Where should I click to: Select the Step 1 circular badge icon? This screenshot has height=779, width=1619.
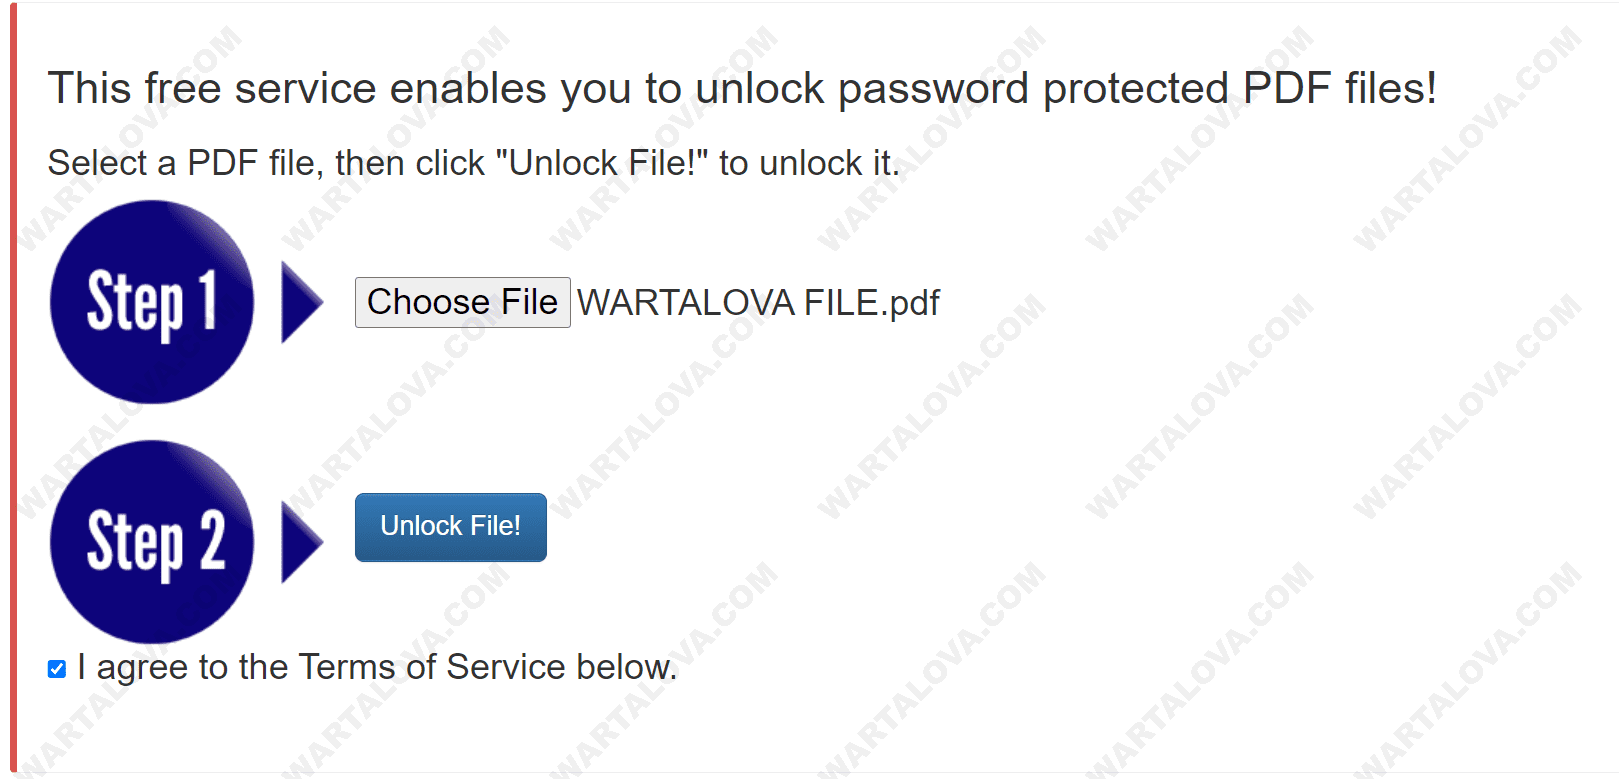(152, 301)
